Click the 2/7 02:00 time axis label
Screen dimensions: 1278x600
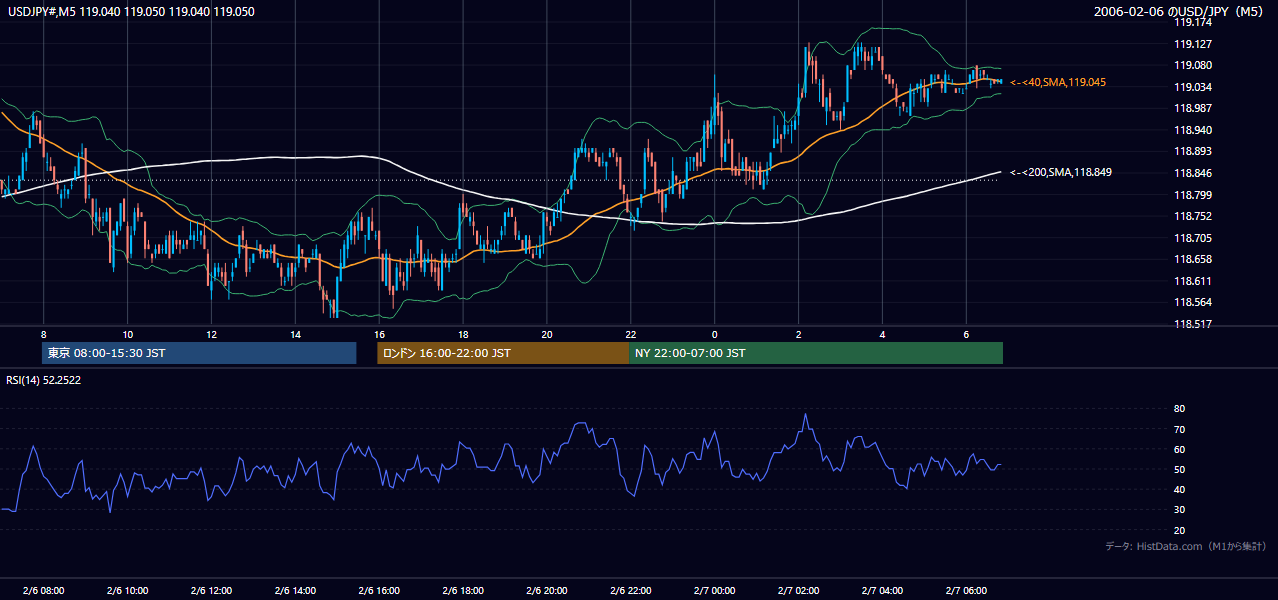798,591
